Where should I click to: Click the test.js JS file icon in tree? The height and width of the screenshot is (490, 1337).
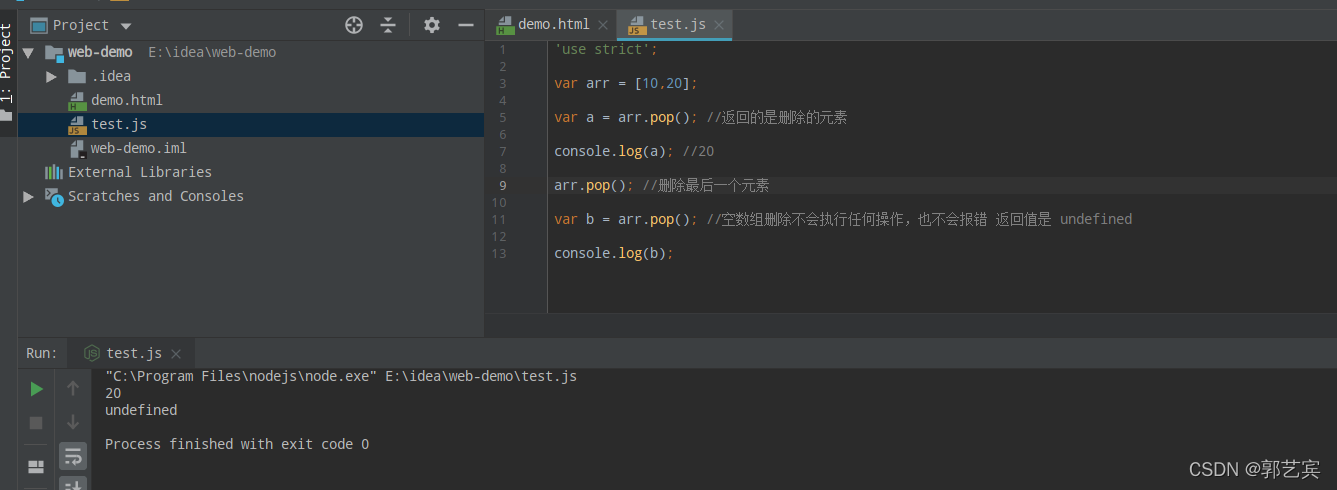tap(77, 124)
